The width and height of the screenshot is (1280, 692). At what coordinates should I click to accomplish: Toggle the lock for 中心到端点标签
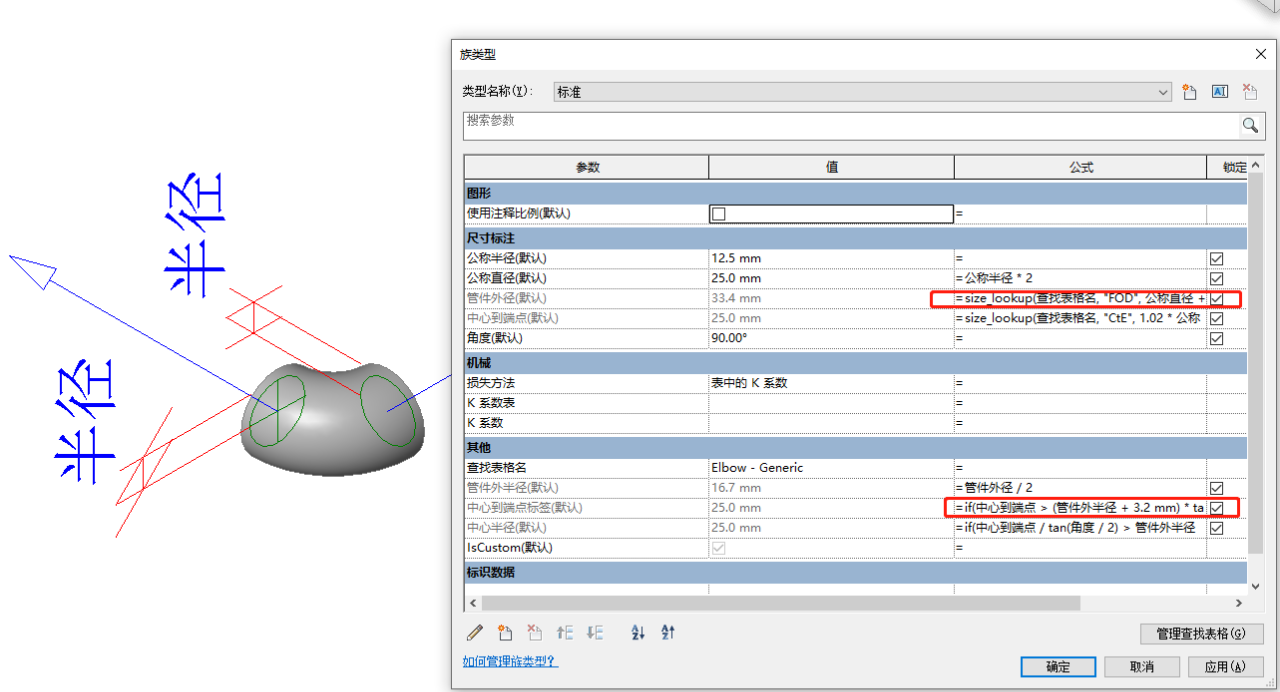coord(1216,508)
